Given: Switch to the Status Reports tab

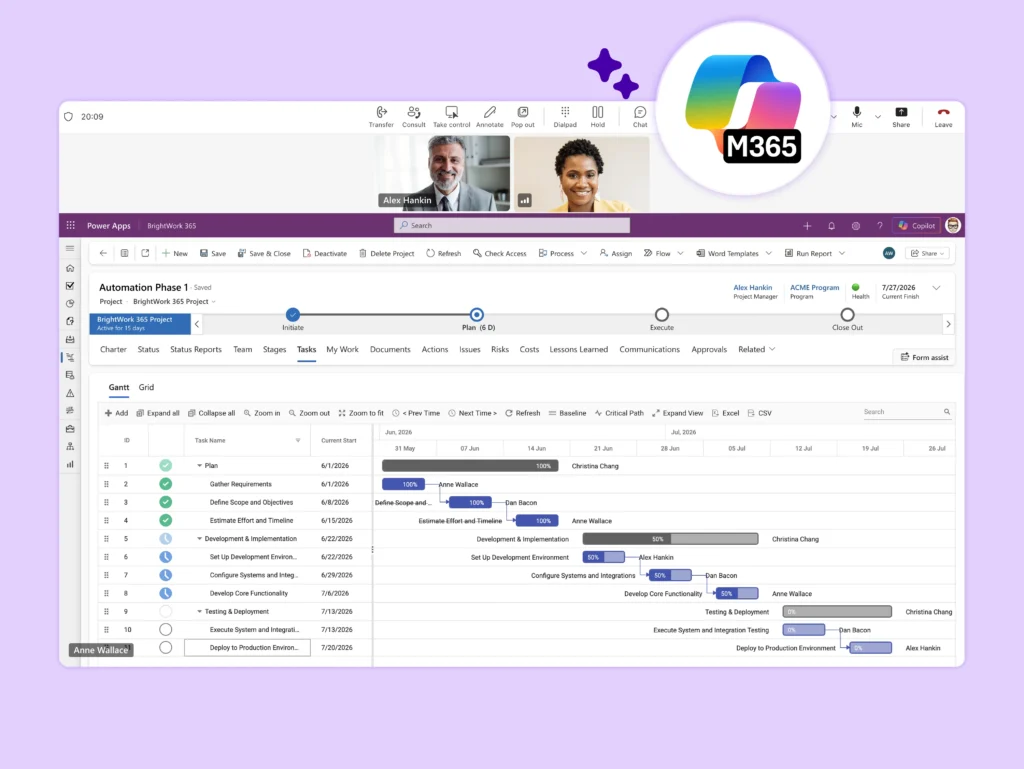Looking at the screenshot, I should 196,350.
